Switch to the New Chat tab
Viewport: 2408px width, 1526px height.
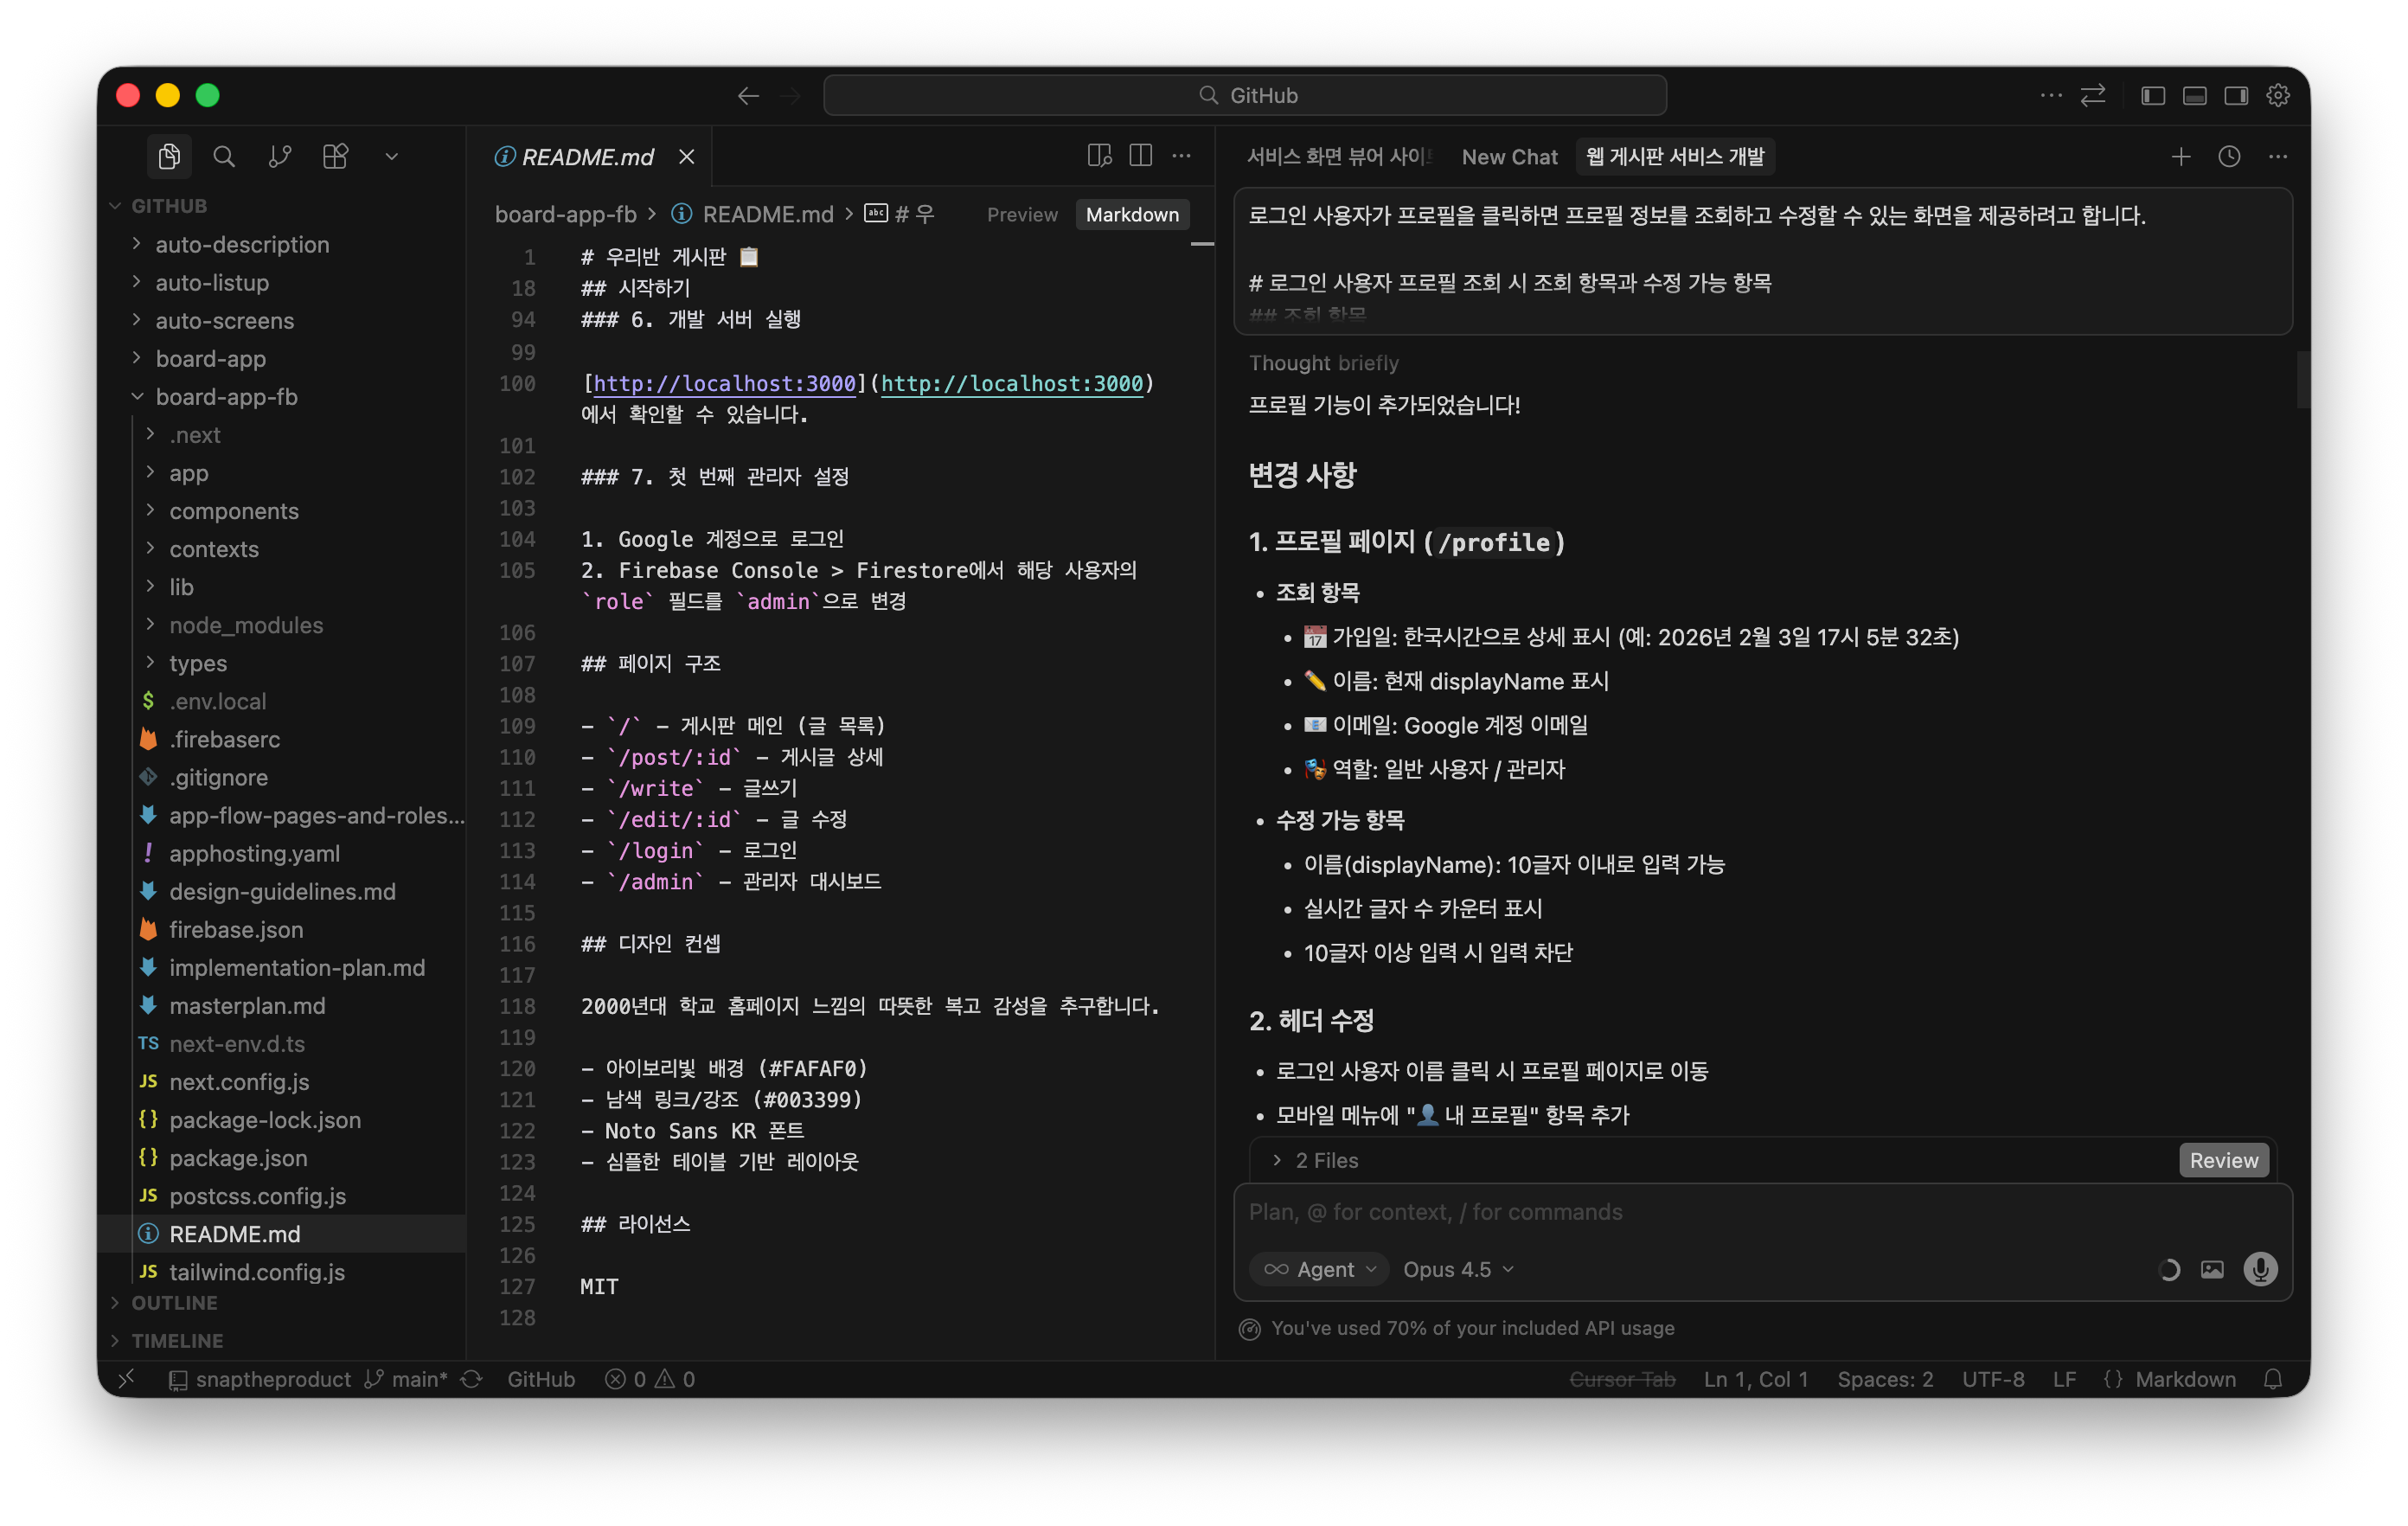click(x=1509, y=156)
